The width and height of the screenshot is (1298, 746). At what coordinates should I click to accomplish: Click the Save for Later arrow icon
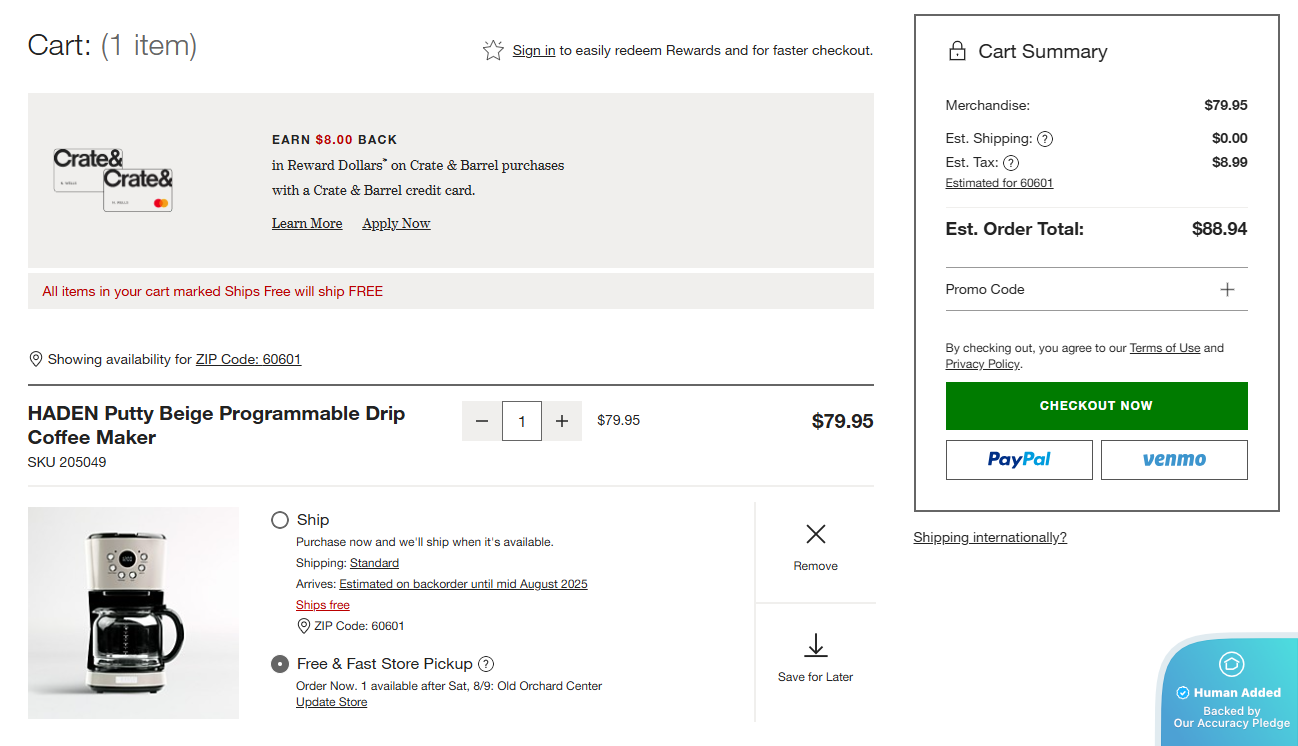click(x=815, y=646)
